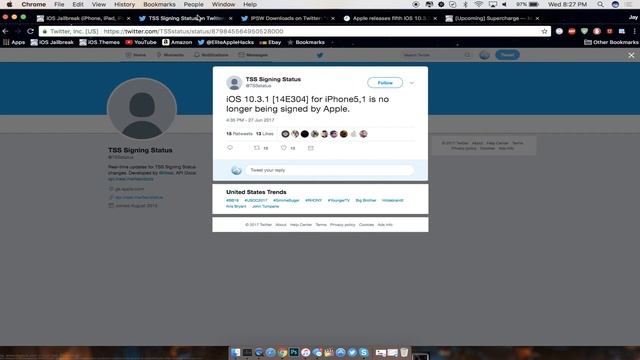Go back with the browser back arrow
640x360 pixels.
click(5, 31)
